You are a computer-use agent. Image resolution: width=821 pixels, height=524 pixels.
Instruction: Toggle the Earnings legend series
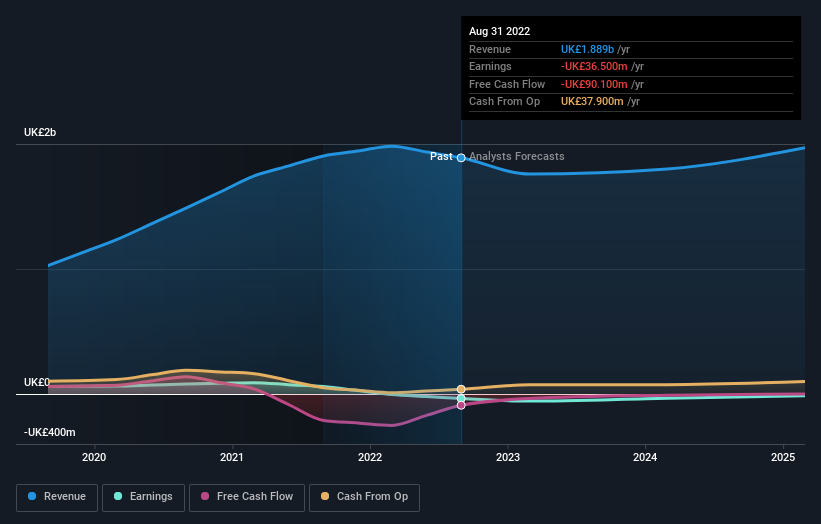[143, 497]
